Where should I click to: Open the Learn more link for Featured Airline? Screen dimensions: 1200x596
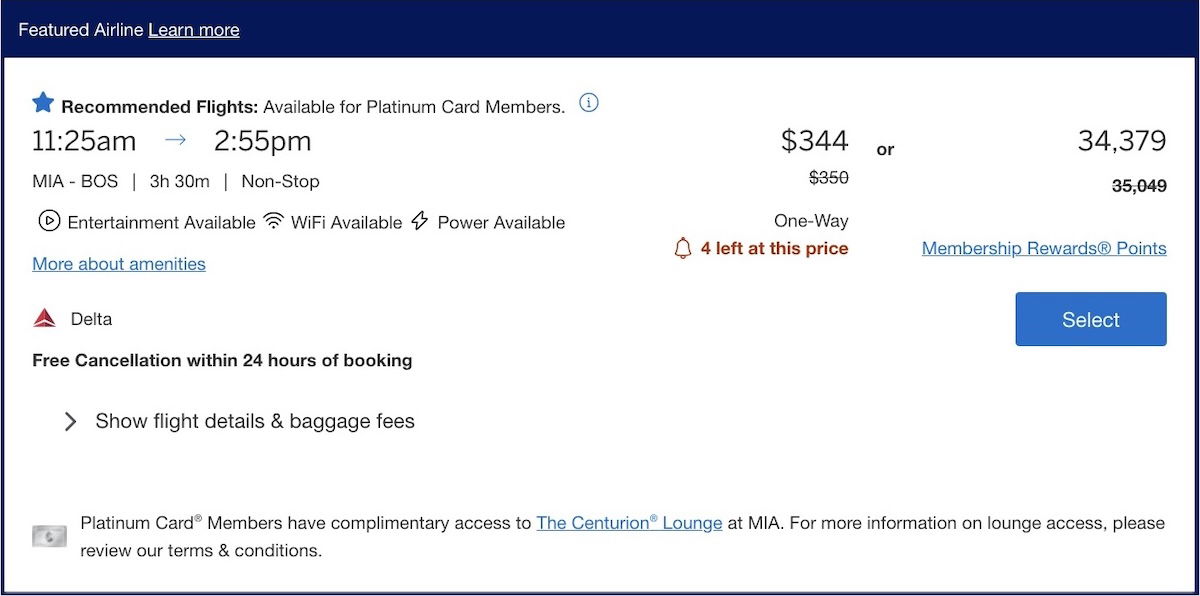(194, 30)
